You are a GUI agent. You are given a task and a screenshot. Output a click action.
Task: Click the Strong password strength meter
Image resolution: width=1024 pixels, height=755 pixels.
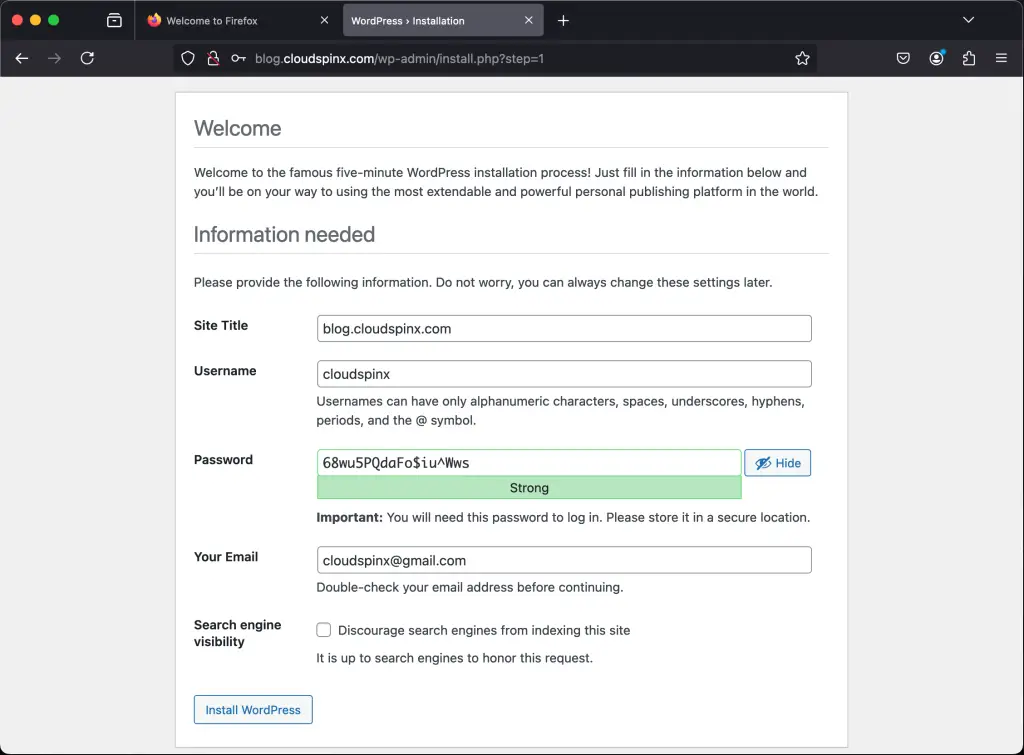529,488
